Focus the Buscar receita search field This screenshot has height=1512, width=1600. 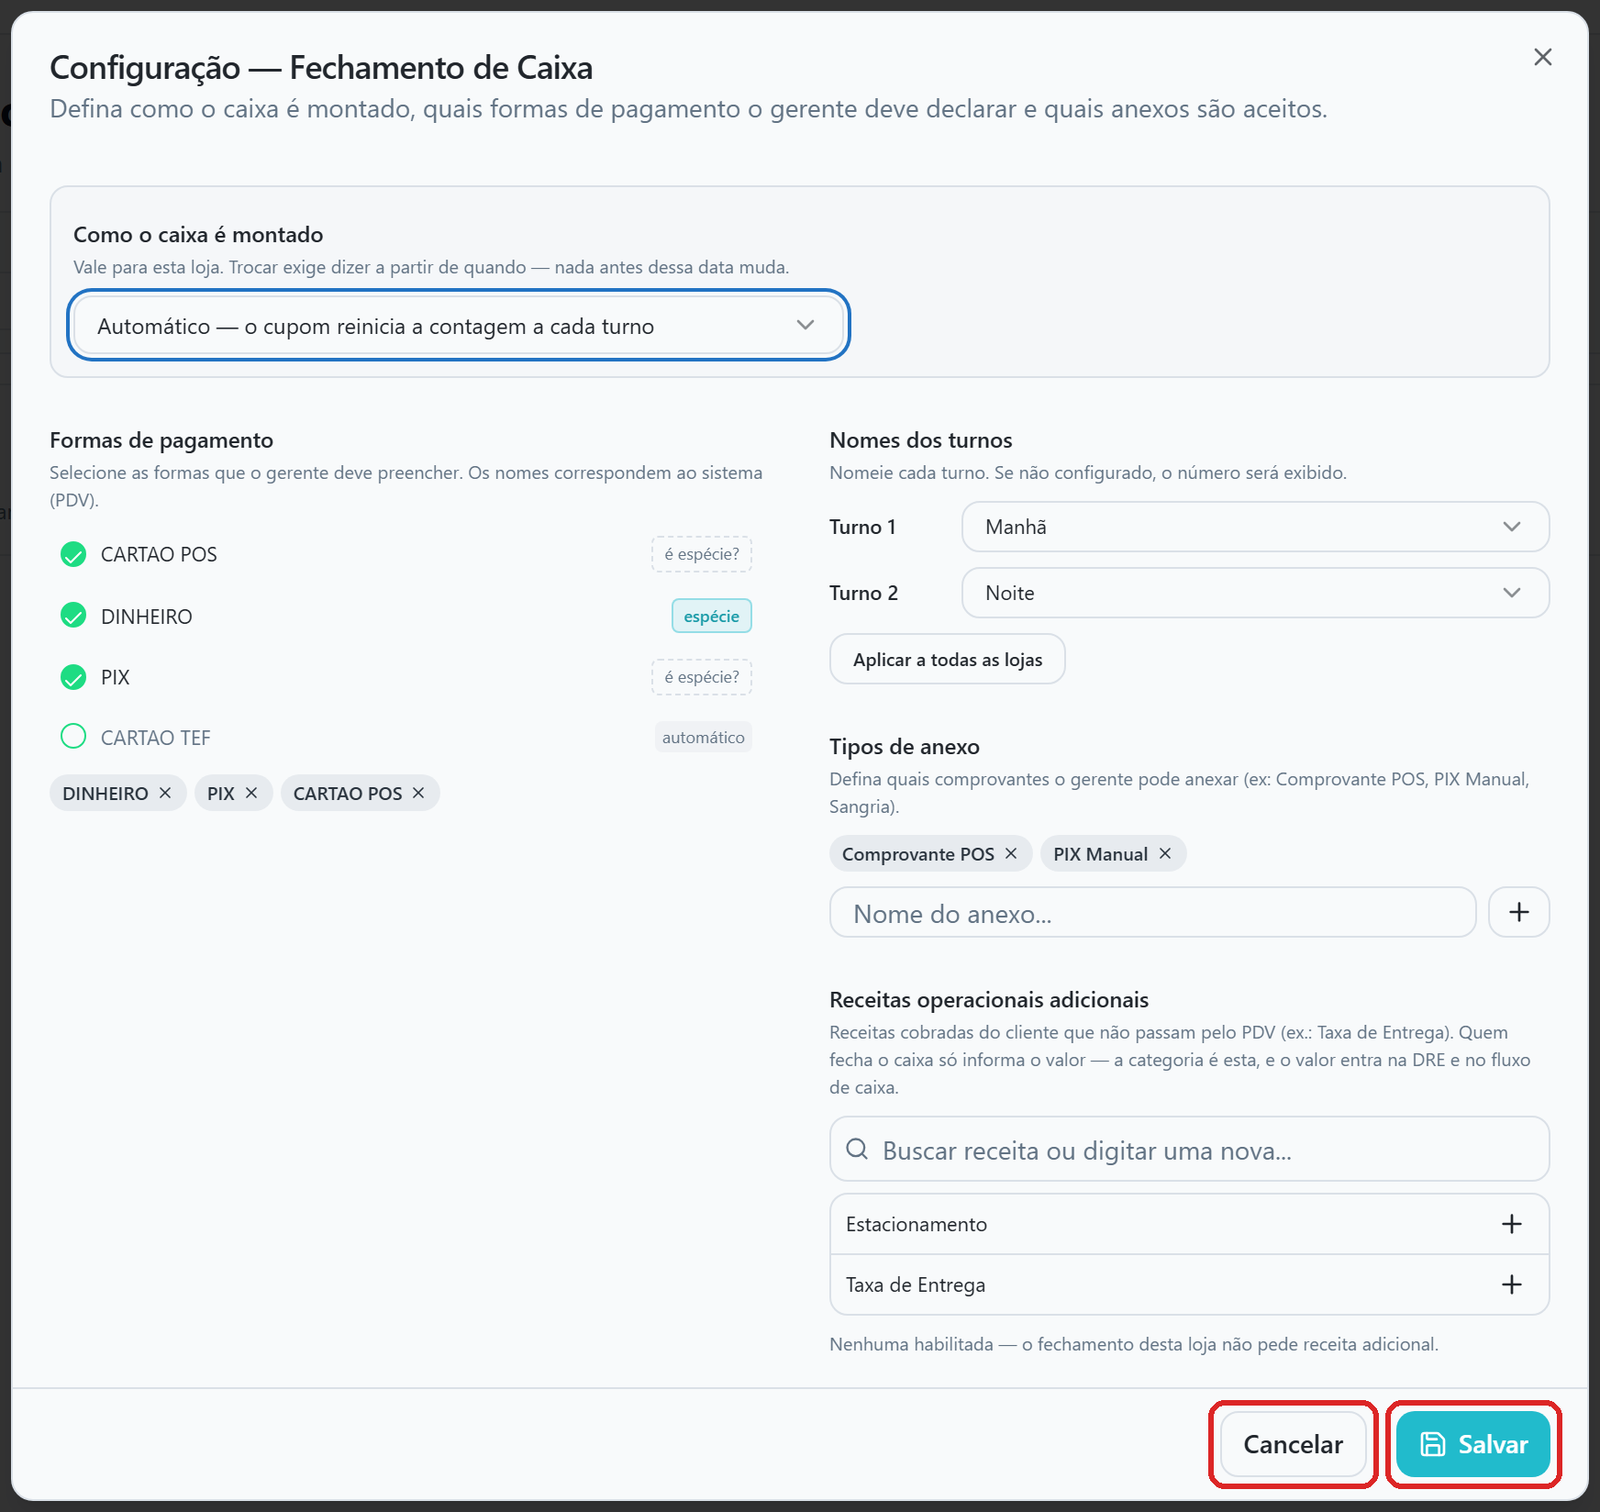(1189, 1150)
